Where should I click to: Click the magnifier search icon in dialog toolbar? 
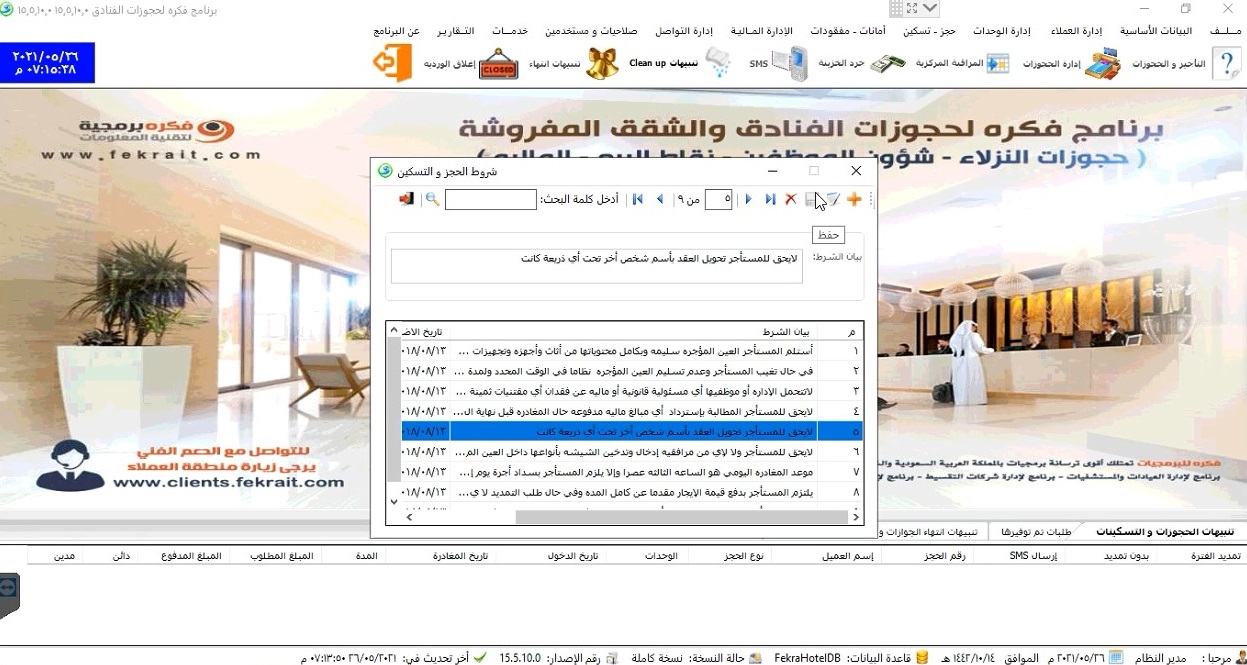tap(432, 200)
